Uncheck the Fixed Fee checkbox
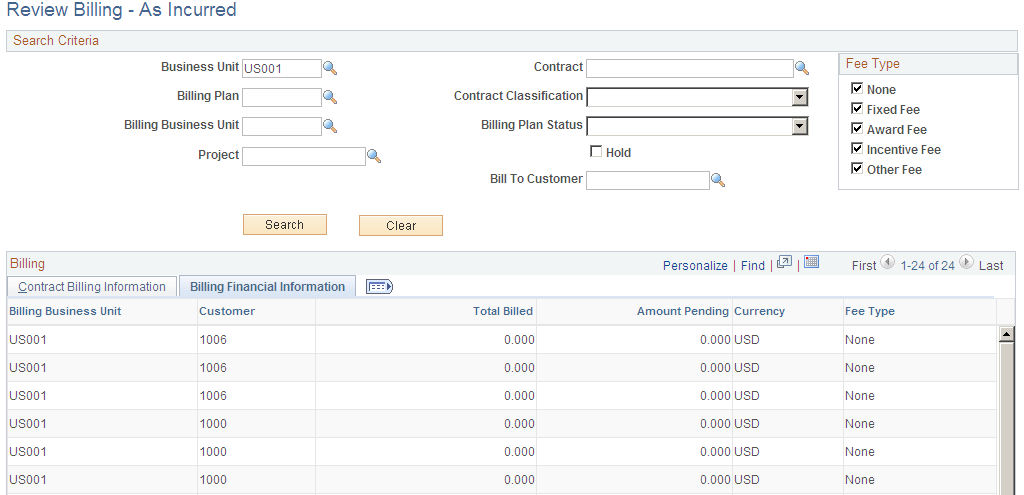The image size is (1024, 495). [x=857, y=108]
